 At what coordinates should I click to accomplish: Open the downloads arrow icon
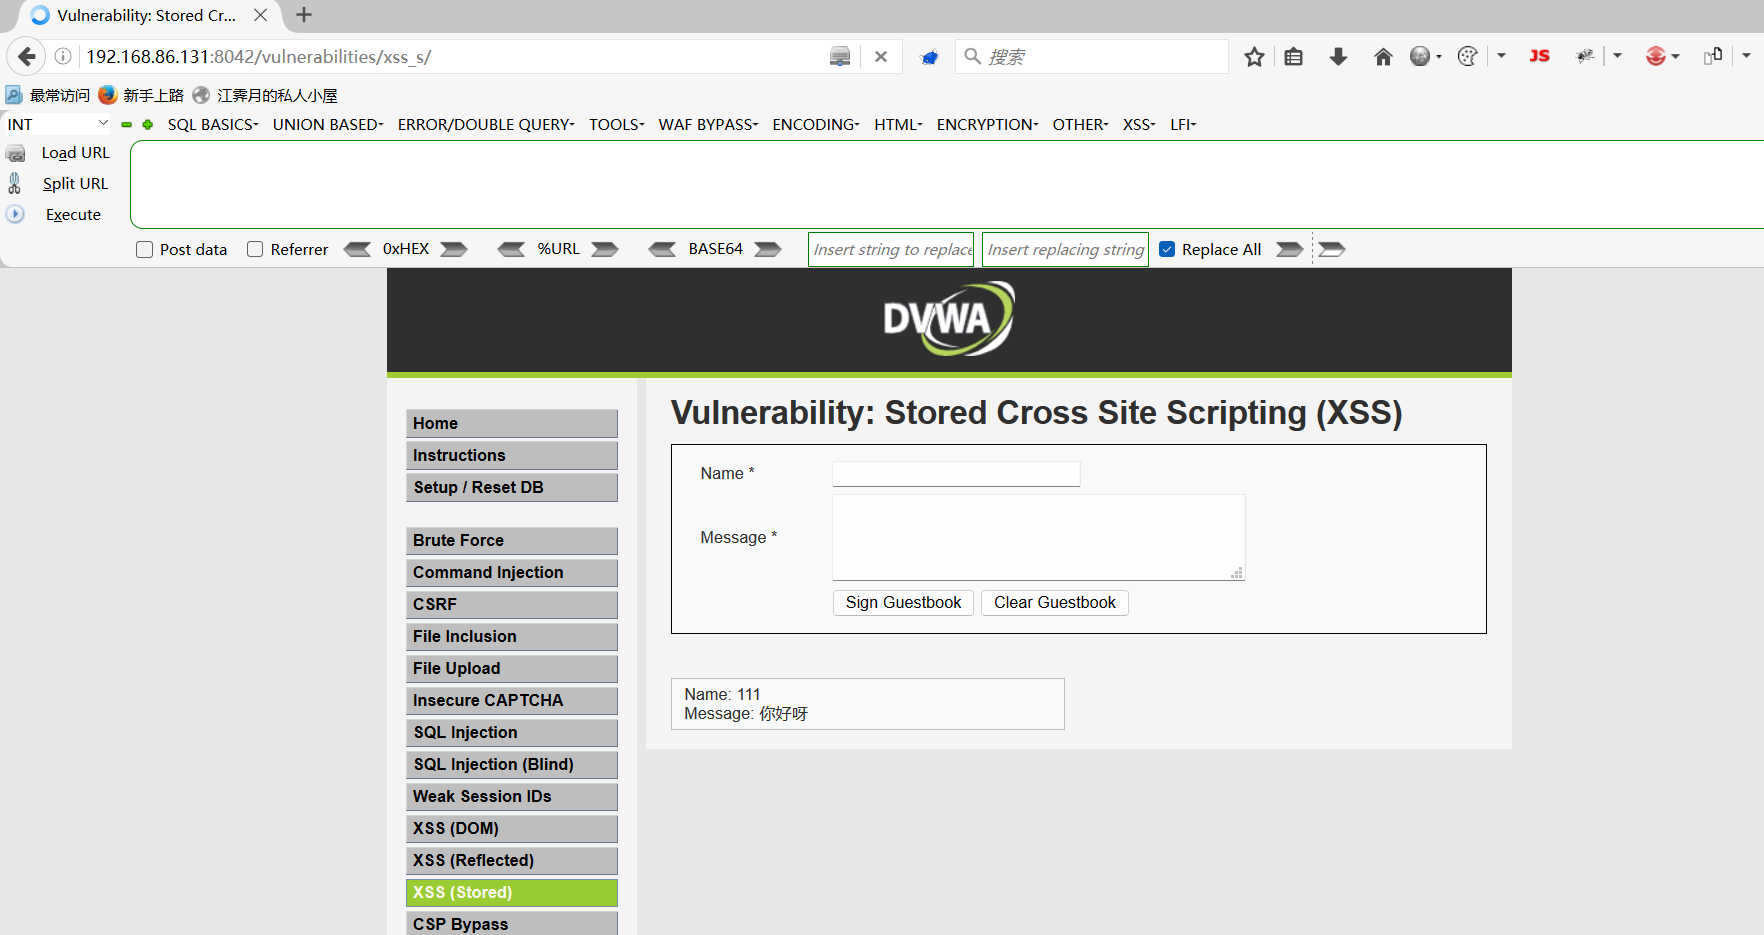[x=1338, y=57]
